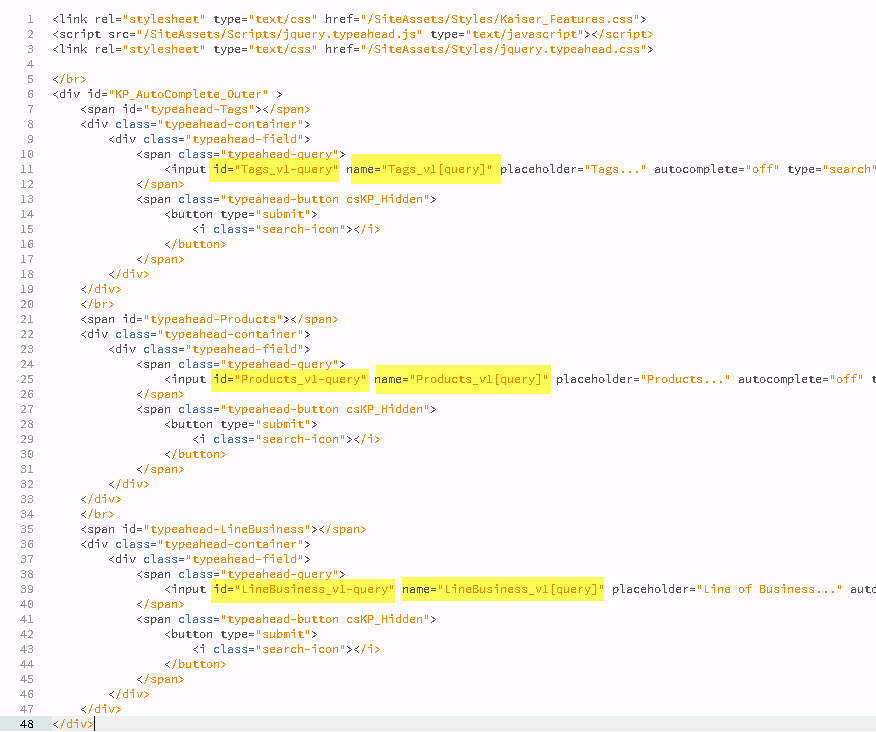The image size is (876, 732).
Task: Click the </button> tag on line 44
Action: pos(196,665)
